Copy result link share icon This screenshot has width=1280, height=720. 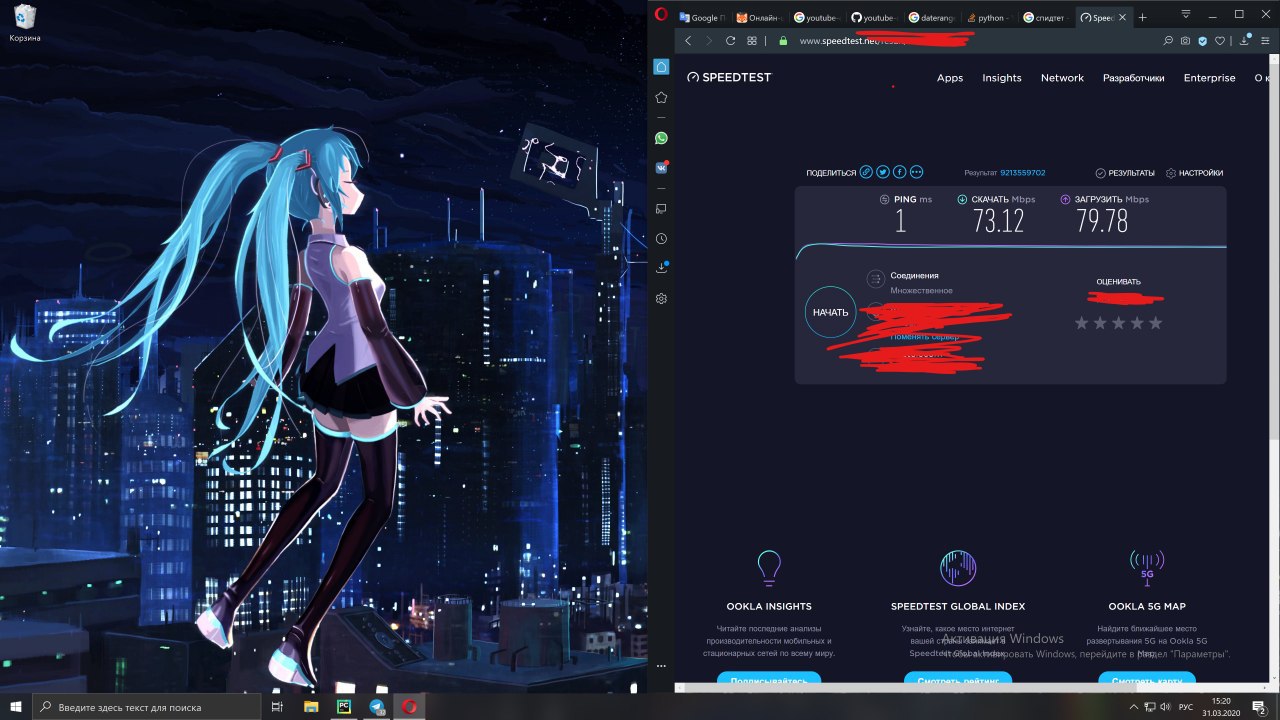866,172
